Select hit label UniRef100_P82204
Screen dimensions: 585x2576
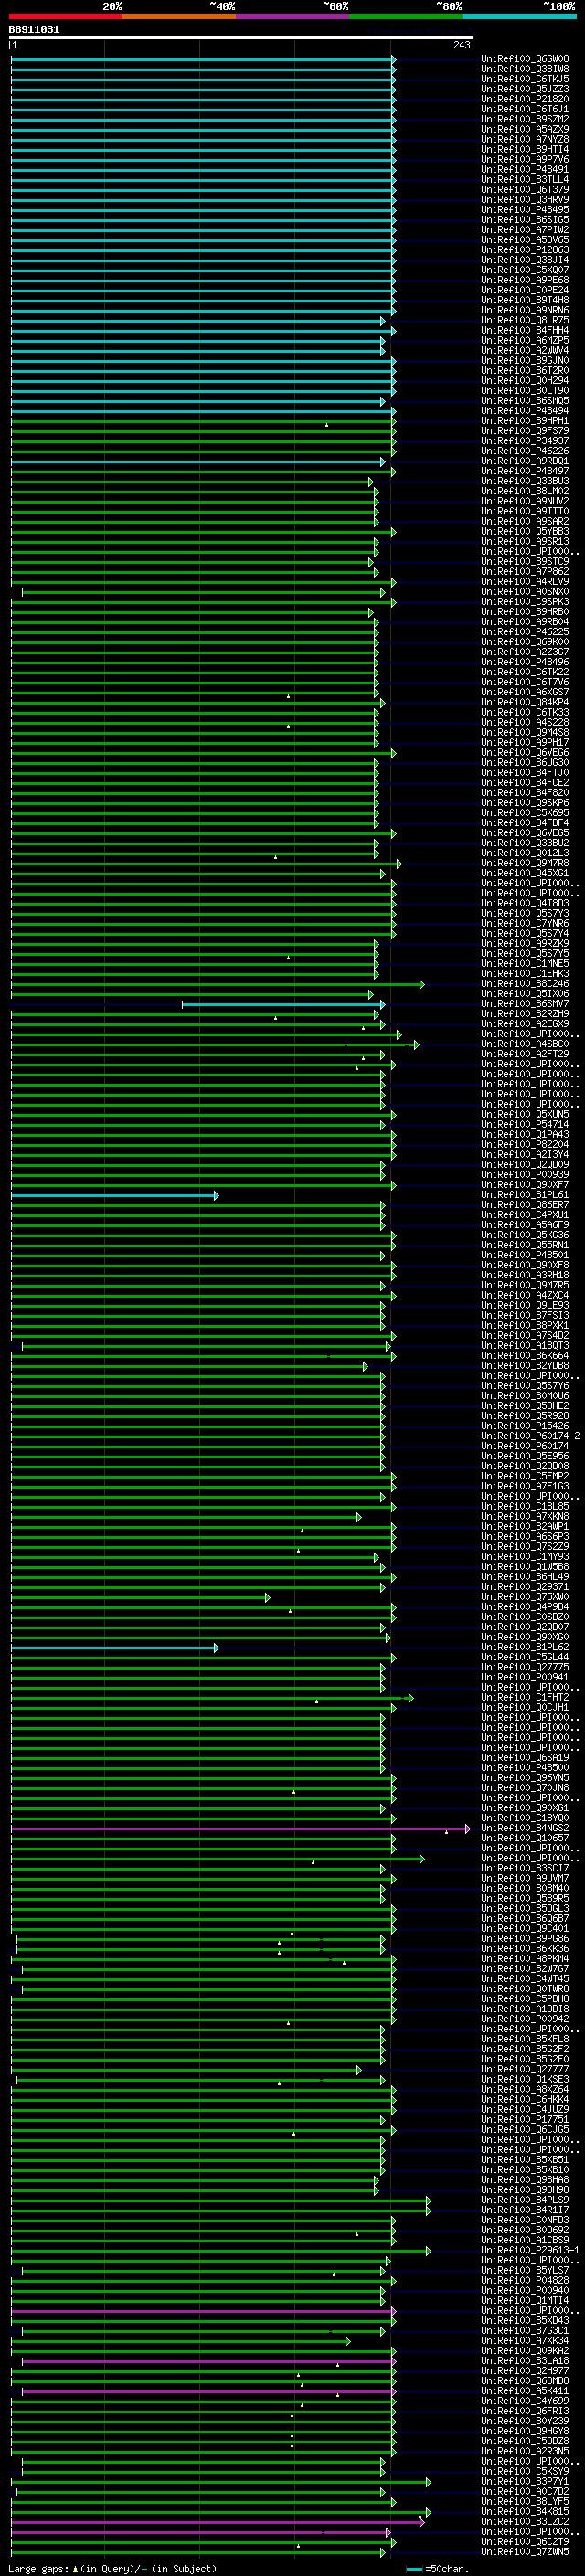pos(525,1144)
